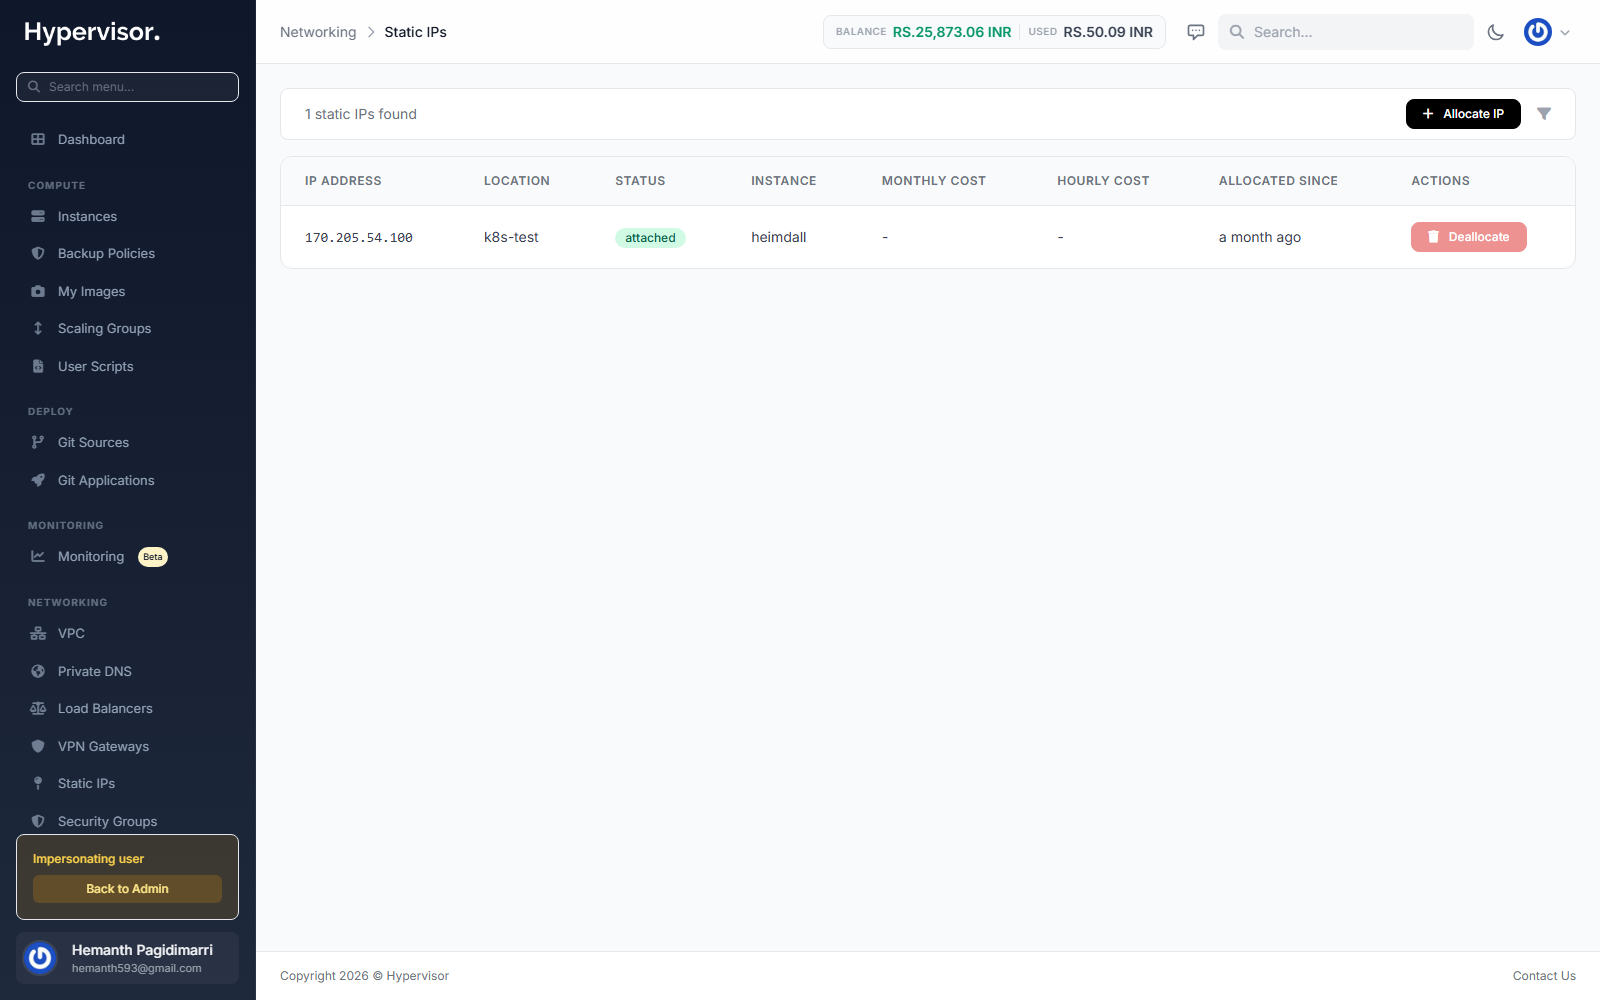Click the Contact Us link

pos(1544,976)
